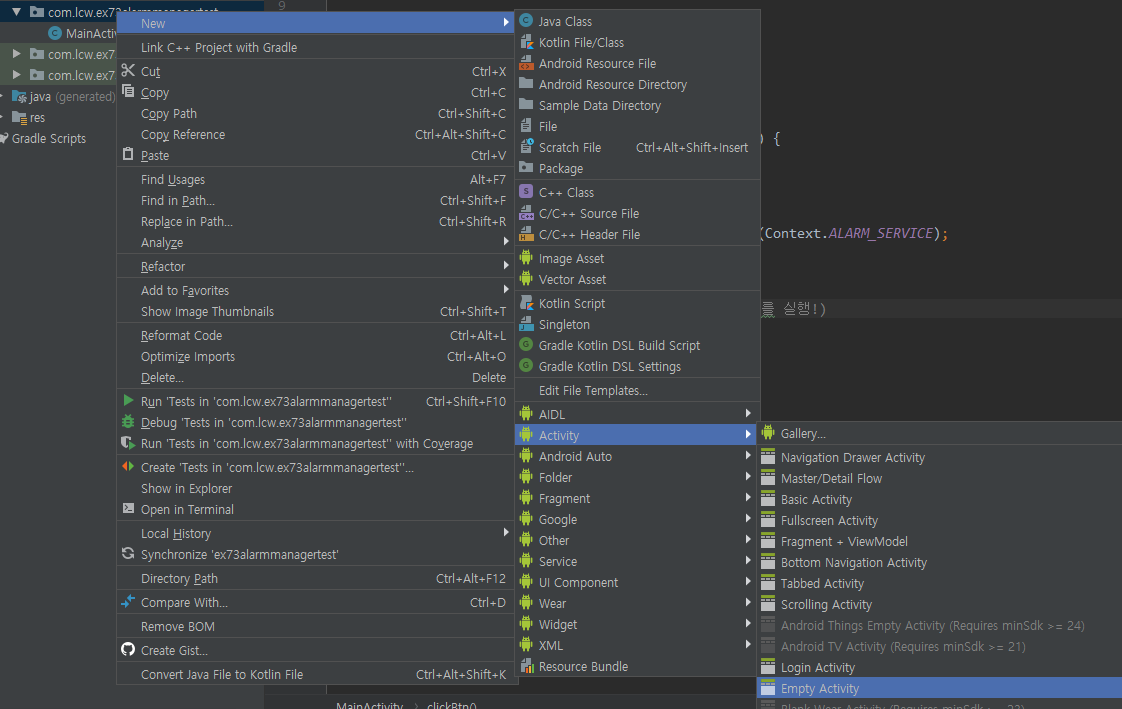The image size is (1122, 709).
Task: Click the MainActivity breadcrumb in editor
Action: [369, 705]
